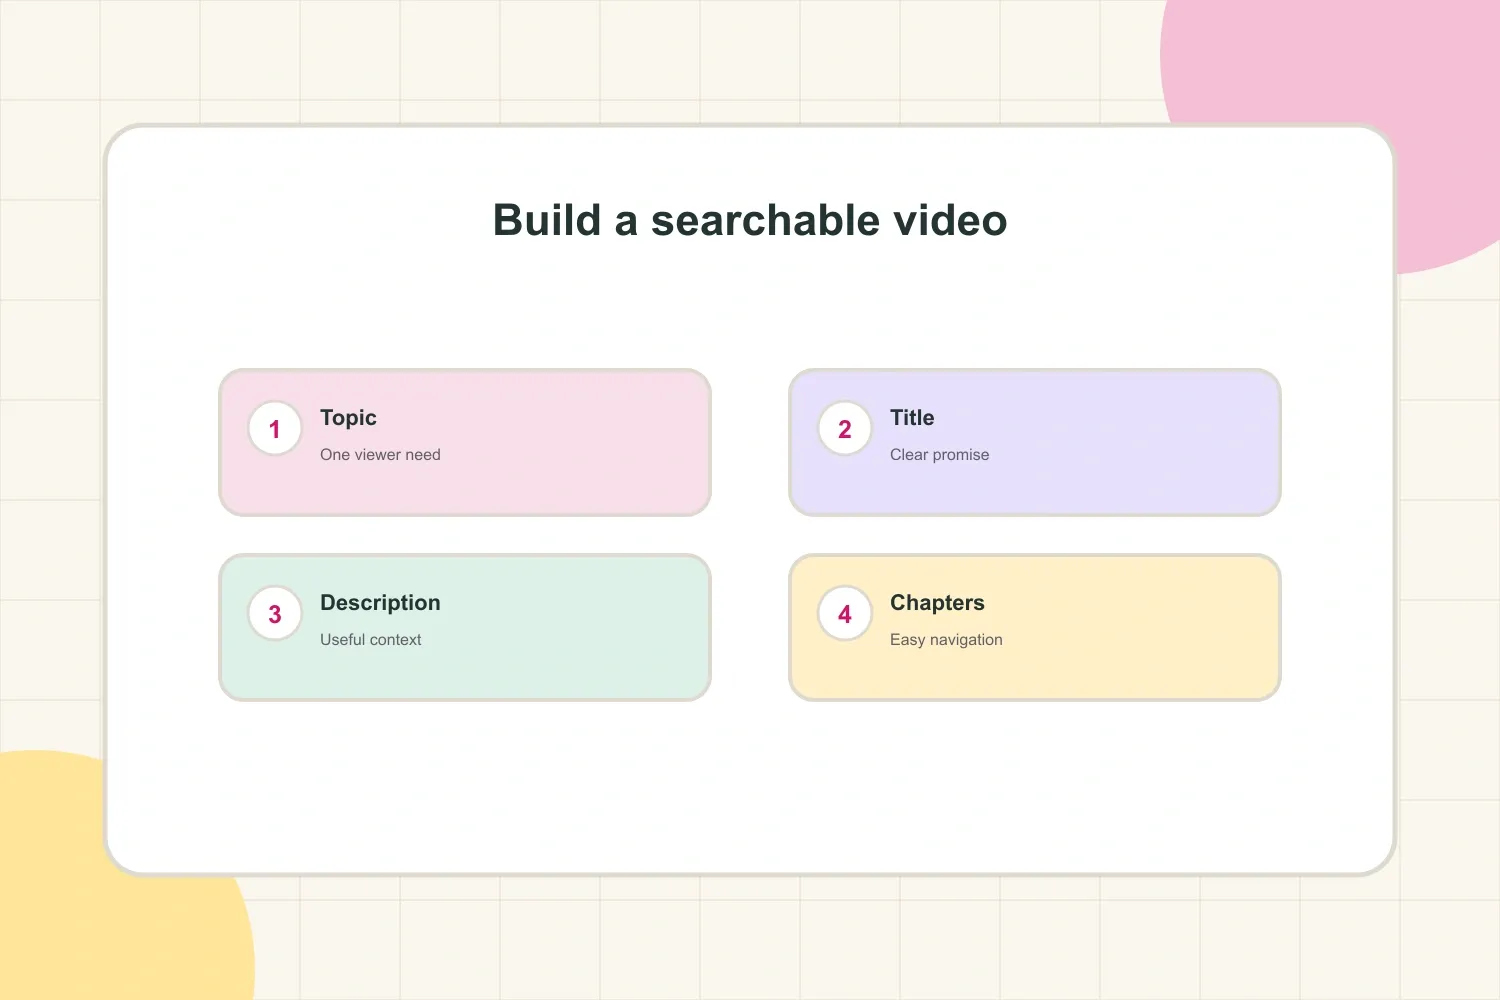This screenshot has width=1500, height=1000.
Task: Click the 'Useful context' subtitle
Action: pos(370,640)
